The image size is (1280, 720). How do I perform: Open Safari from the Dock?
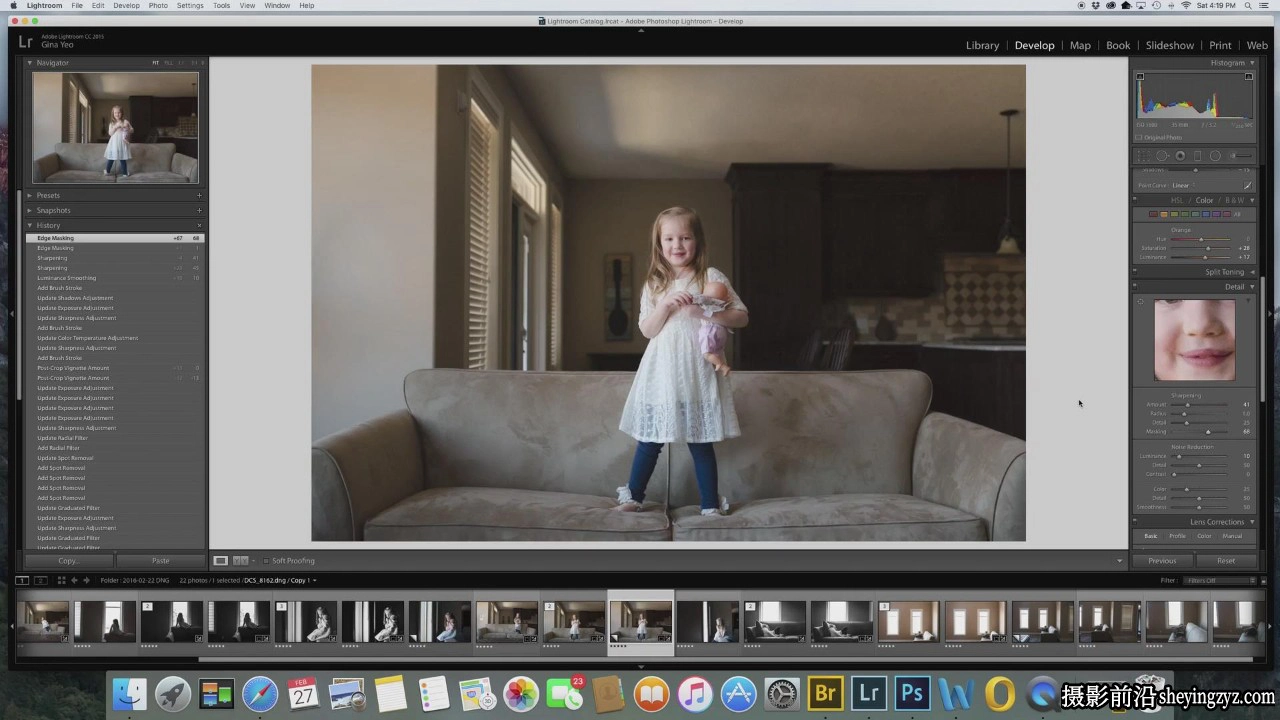(x=260, y=693)
